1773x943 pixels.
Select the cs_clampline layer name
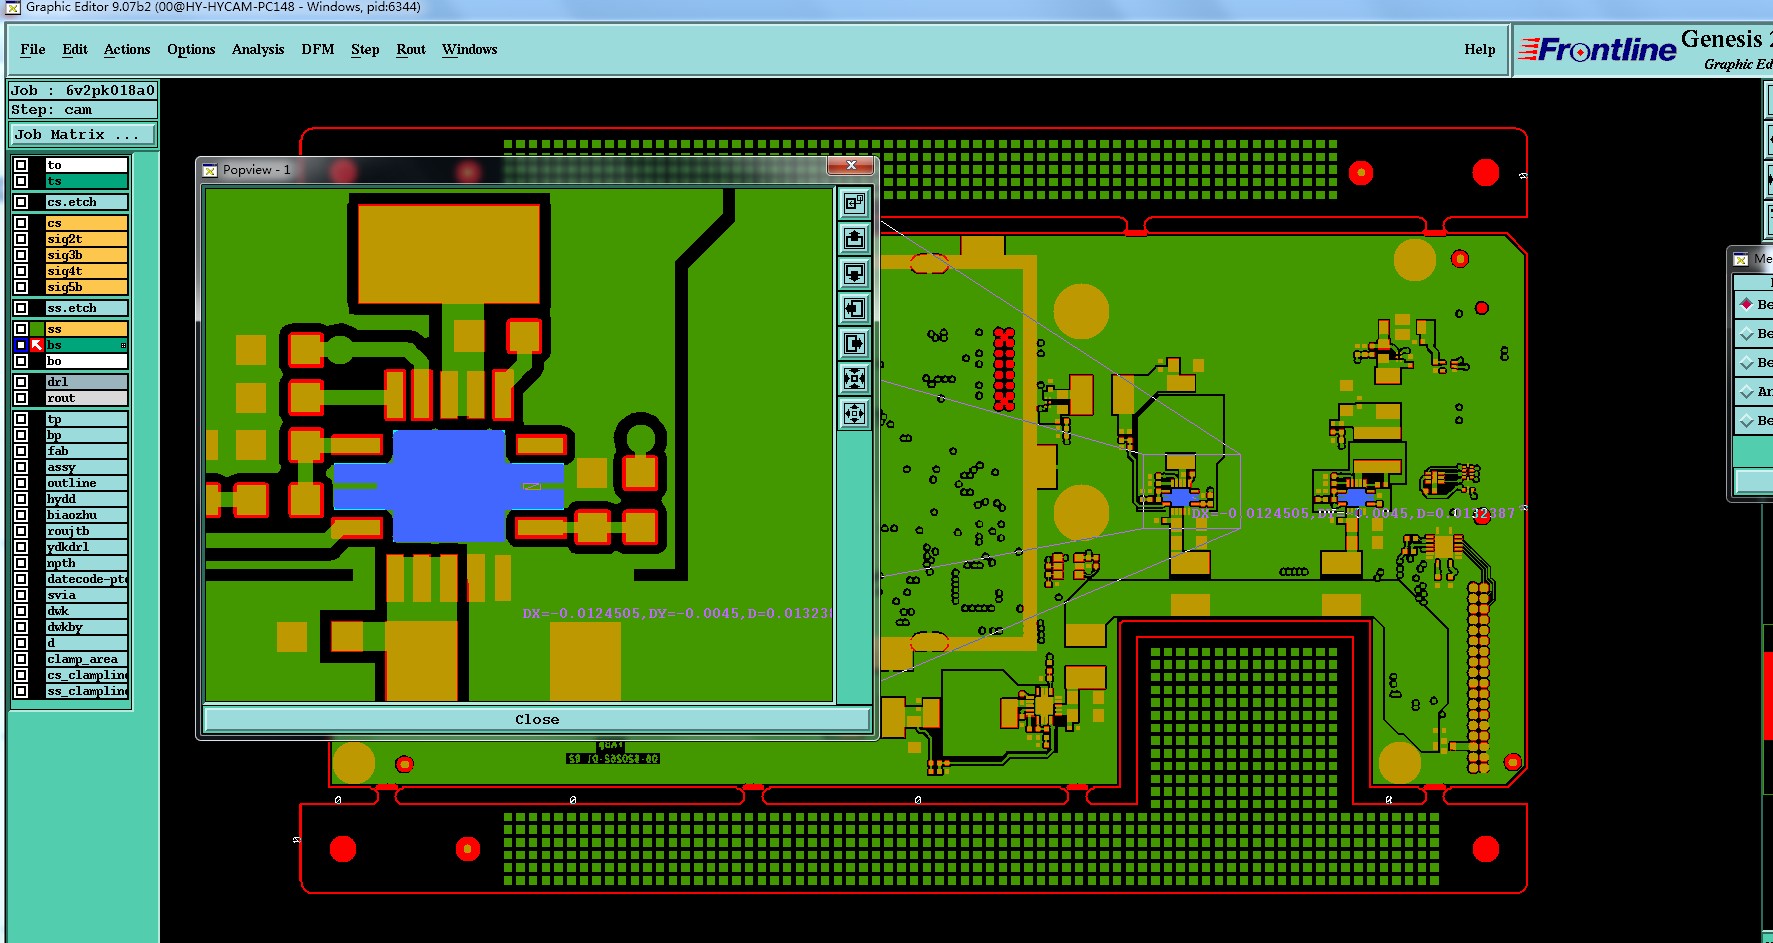[x=87, y=675]
